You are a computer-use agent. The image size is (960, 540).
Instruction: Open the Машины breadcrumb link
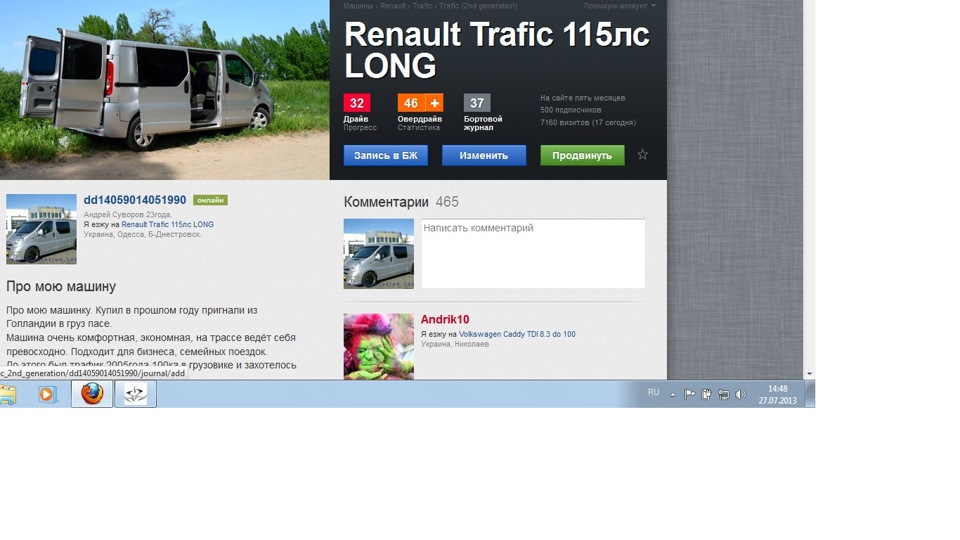[358, 6]
